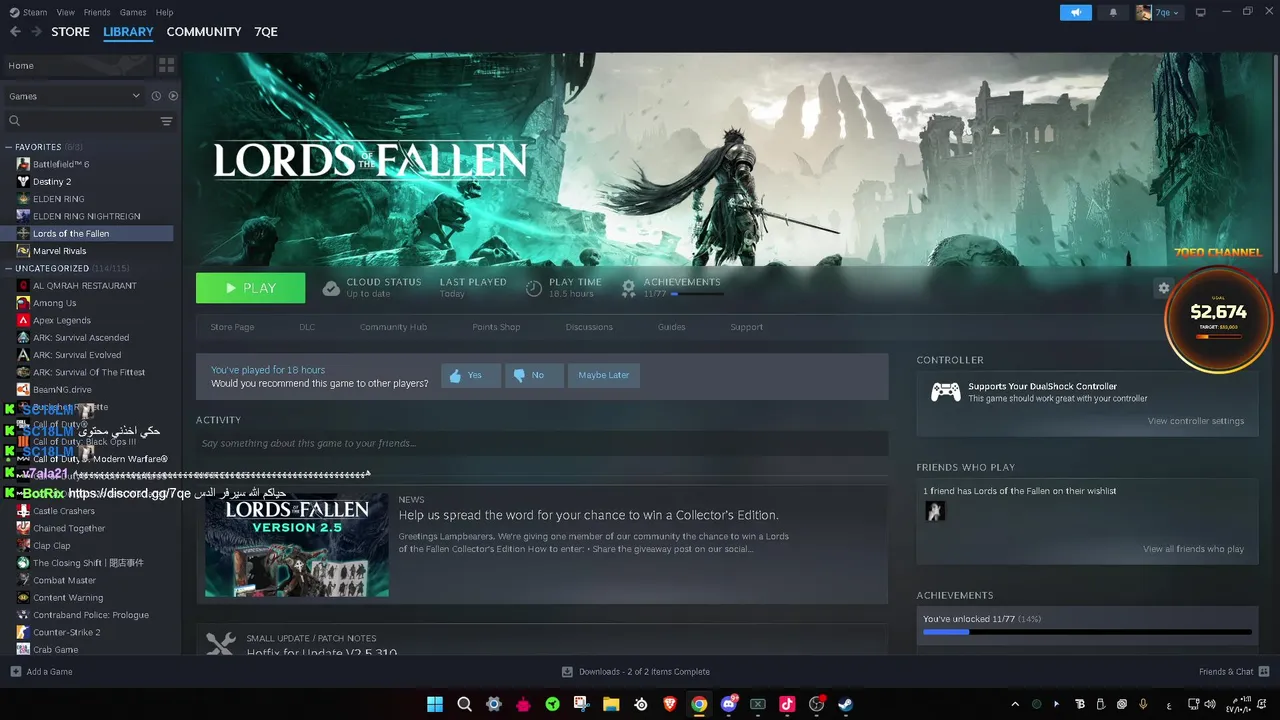
Task: Open the Points Shop link
Action: pos(496,327)
